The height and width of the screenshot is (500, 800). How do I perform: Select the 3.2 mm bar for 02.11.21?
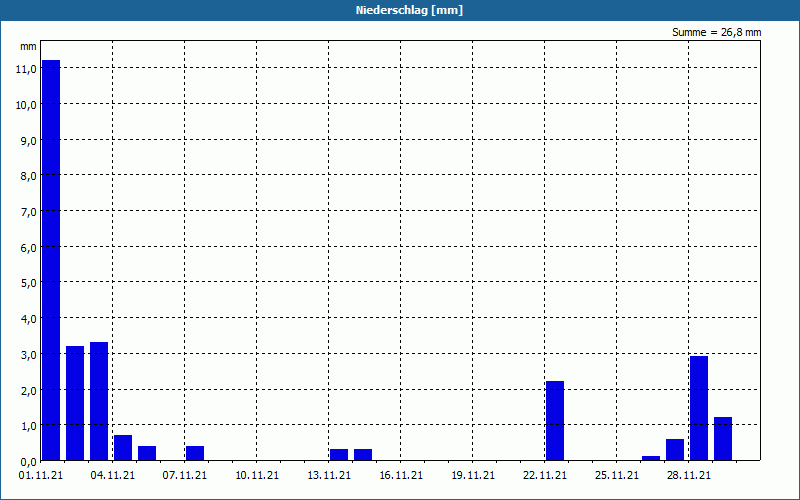75,403
